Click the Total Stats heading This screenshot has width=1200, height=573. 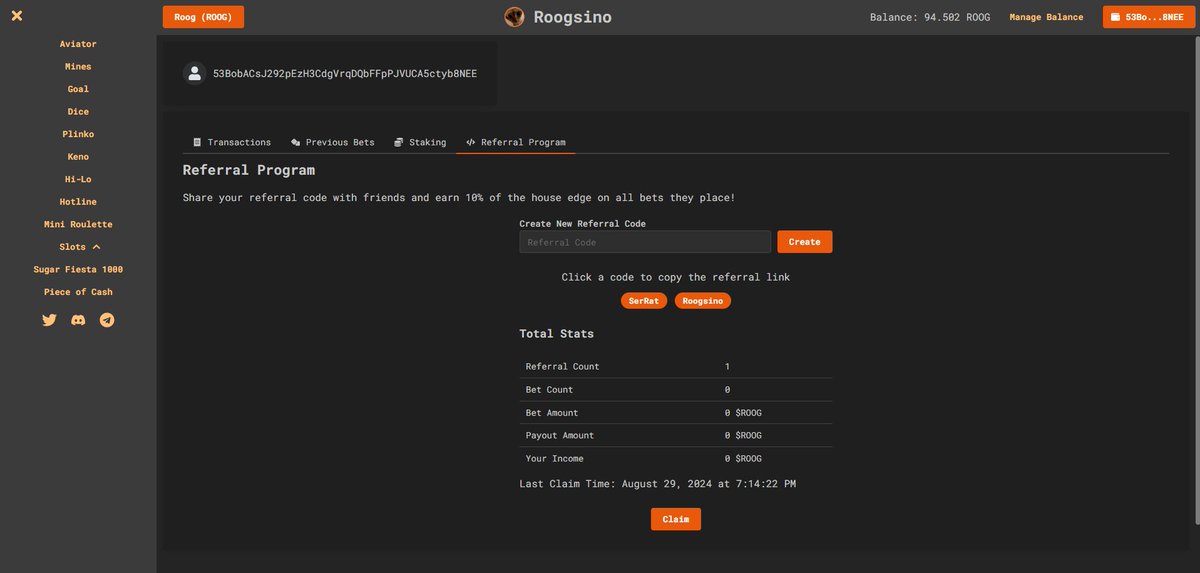(557, 334)
